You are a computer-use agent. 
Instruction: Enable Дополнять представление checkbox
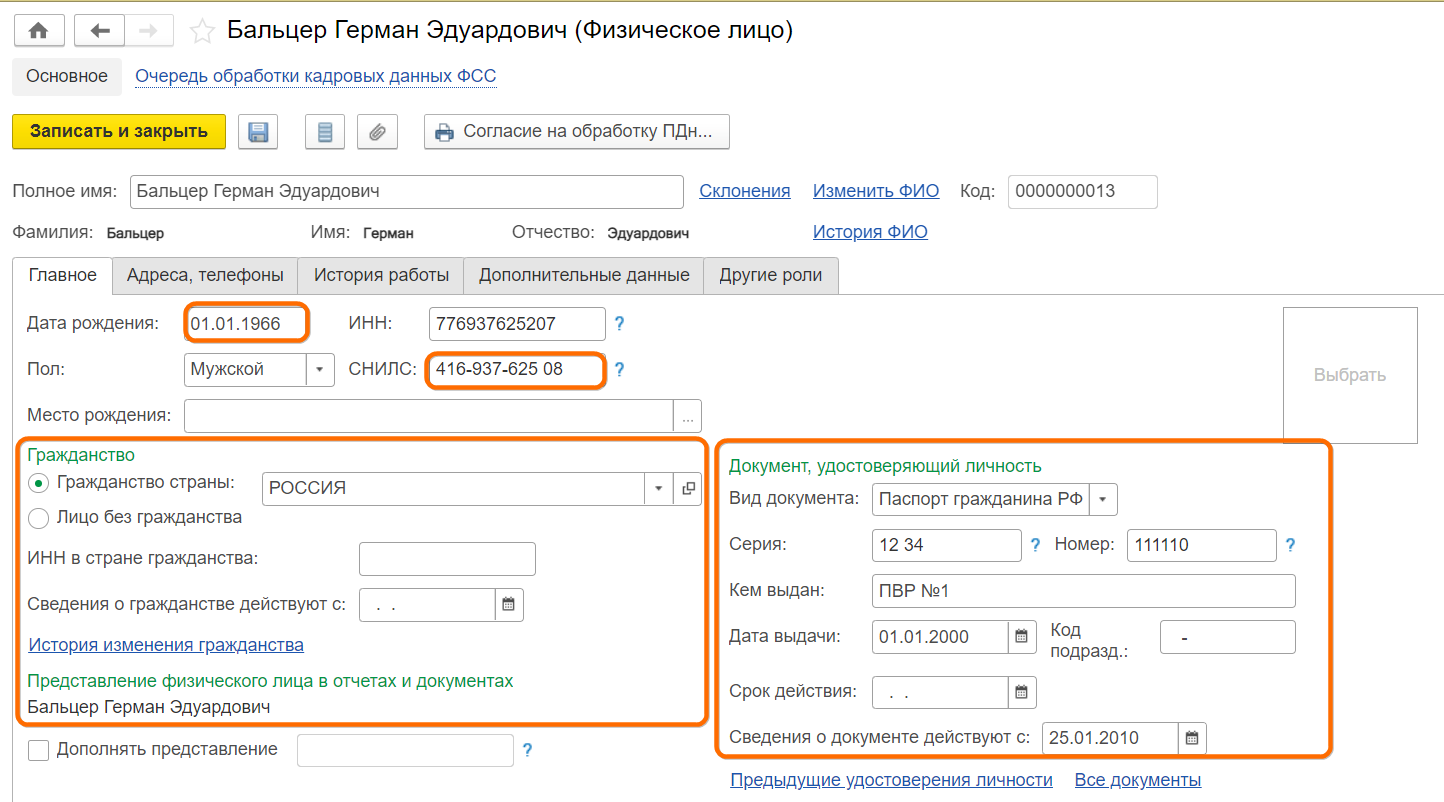(x=39, y=750)
